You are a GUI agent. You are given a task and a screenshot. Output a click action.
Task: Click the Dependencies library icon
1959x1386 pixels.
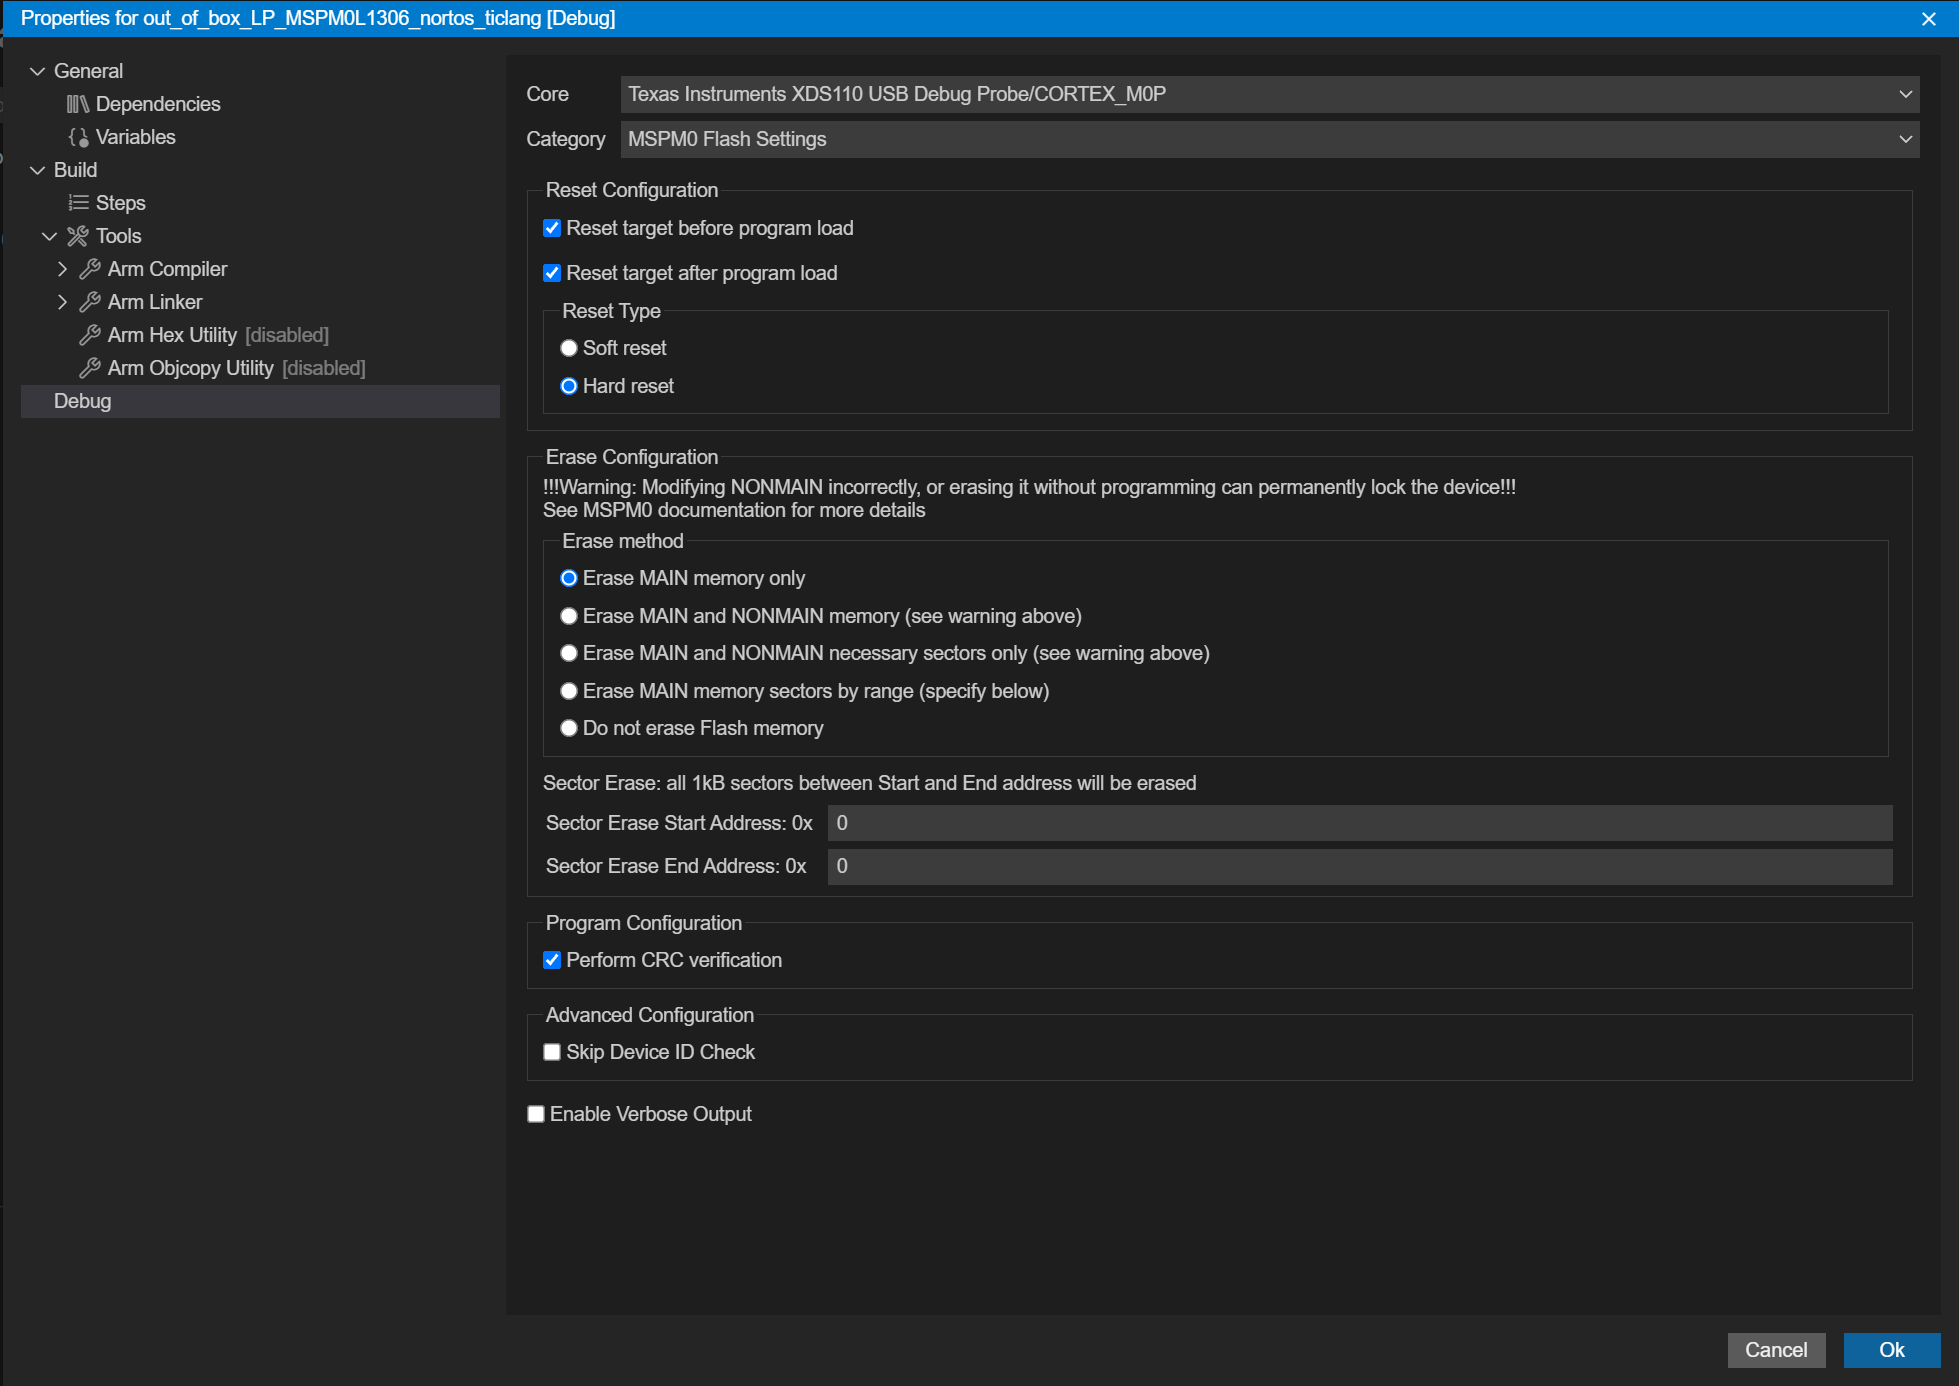(x=78, y=104)
